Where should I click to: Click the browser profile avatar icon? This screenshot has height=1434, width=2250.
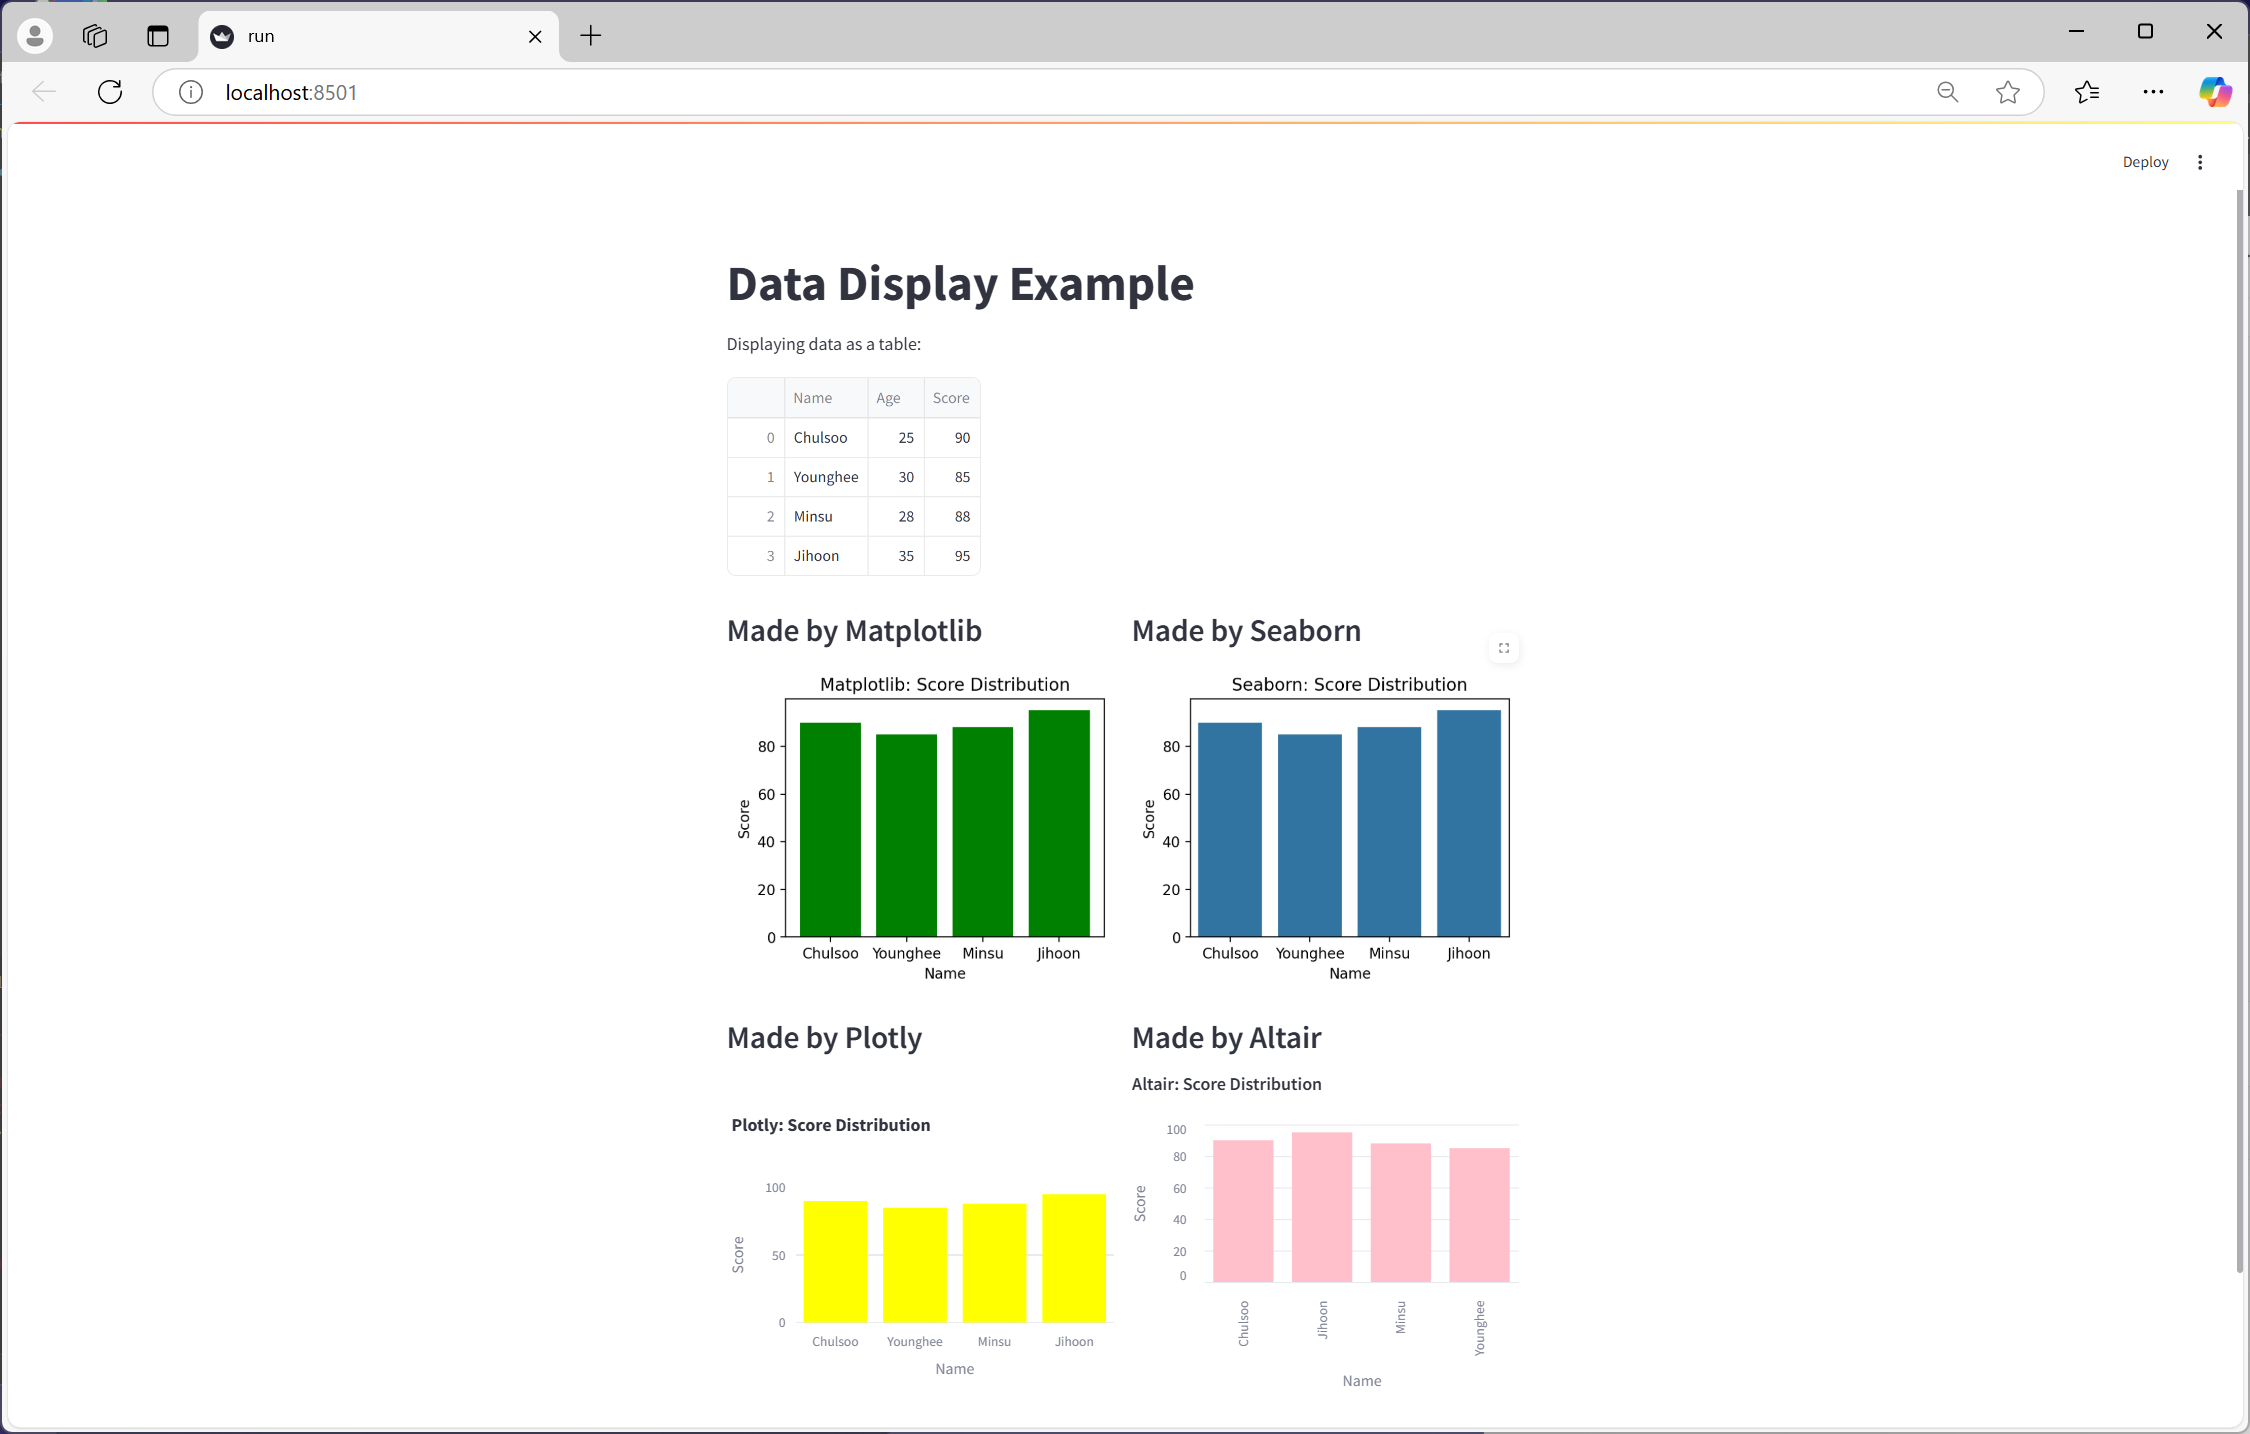tap(35, 36)
